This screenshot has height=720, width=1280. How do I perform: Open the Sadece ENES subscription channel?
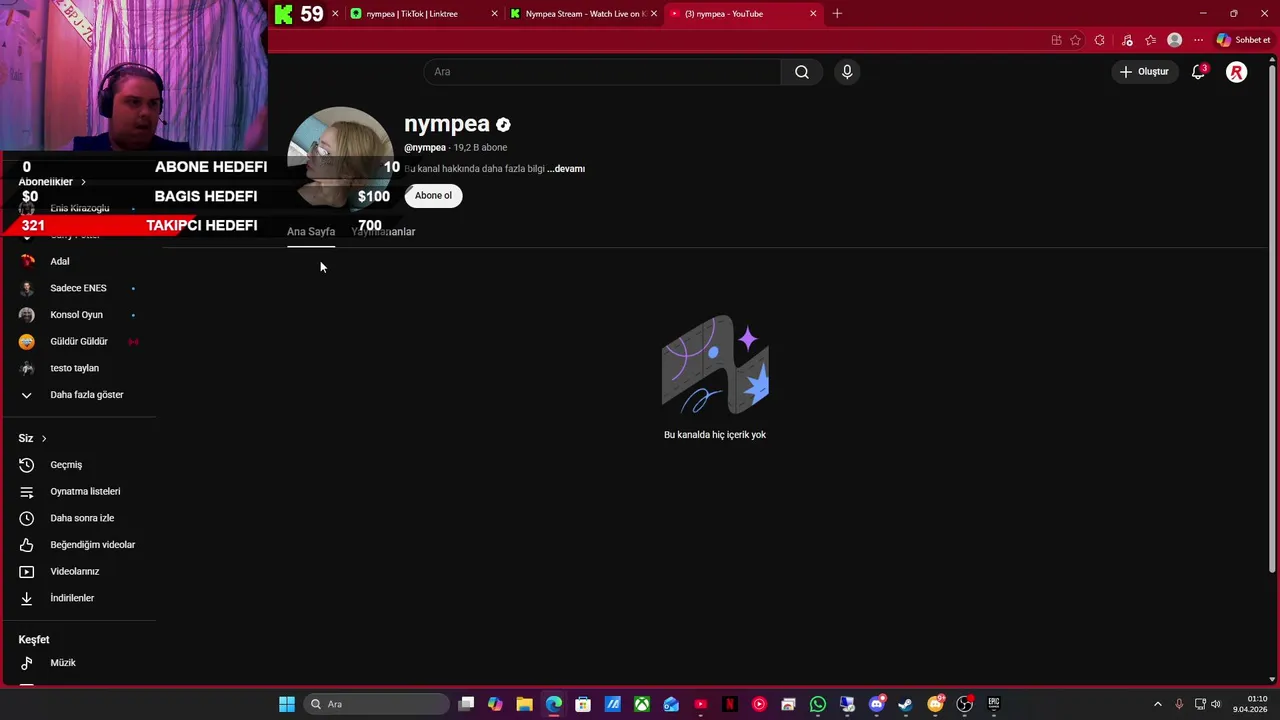coord(78,288)
